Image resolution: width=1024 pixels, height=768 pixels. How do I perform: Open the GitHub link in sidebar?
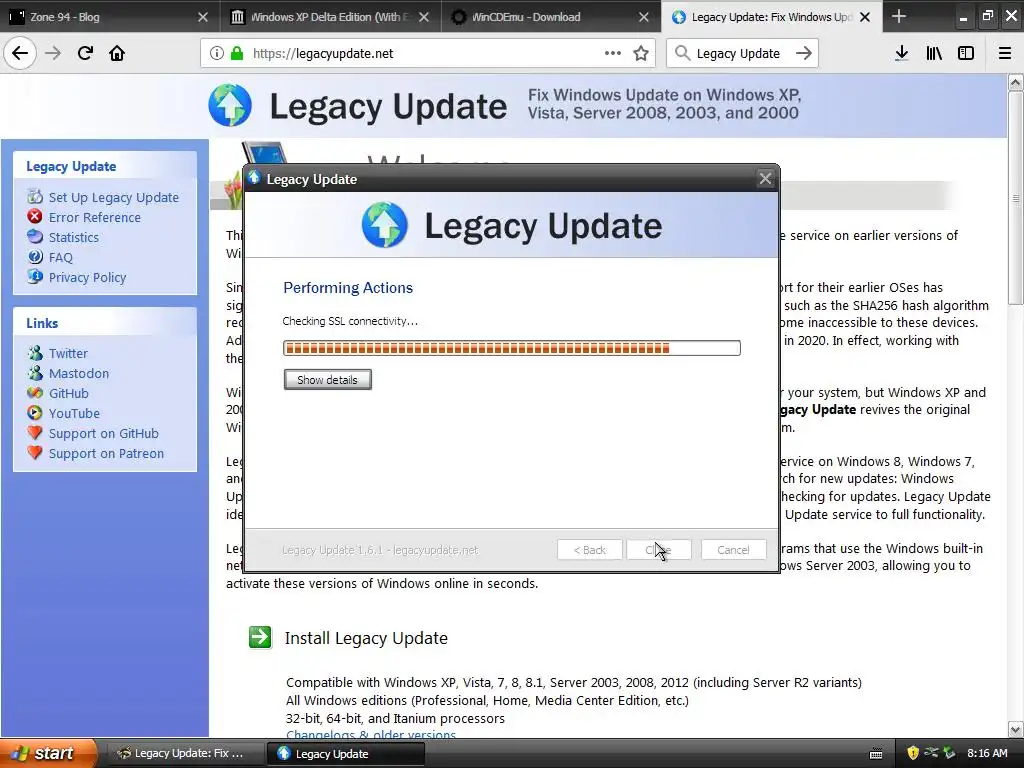click(x=69, y=393)
